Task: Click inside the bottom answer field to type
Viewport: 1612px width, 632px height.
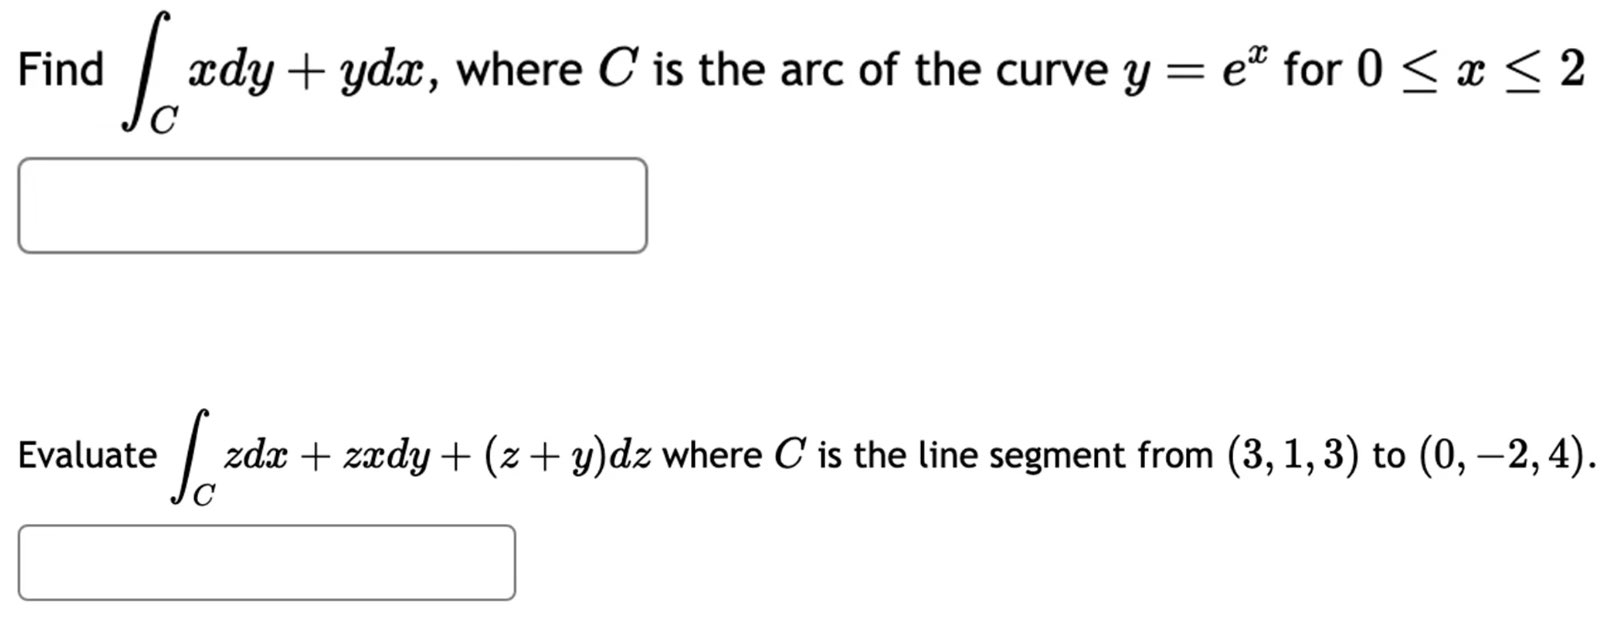Action: (x=265, y=560)
